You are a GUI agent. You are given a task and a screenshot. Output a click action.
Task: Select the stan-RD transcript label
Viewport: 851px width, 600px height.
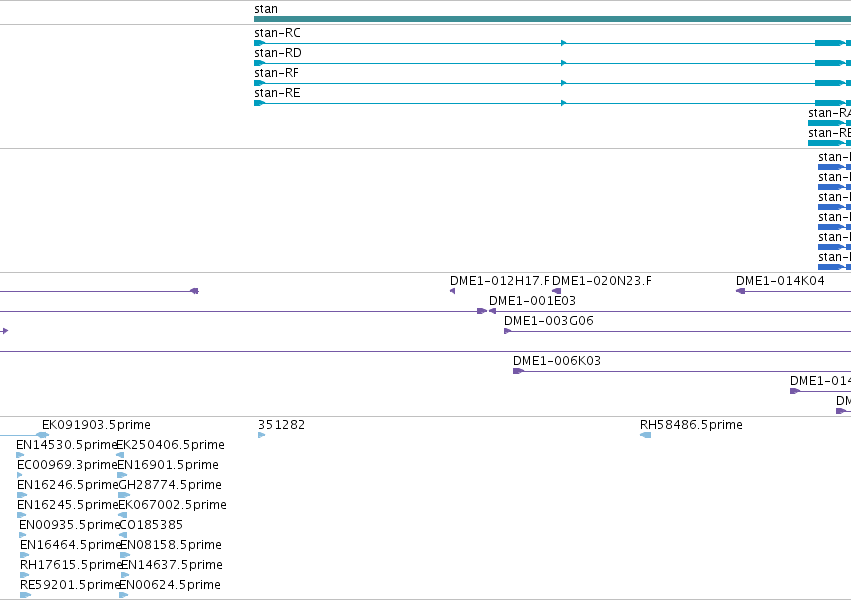pos(278,53)
